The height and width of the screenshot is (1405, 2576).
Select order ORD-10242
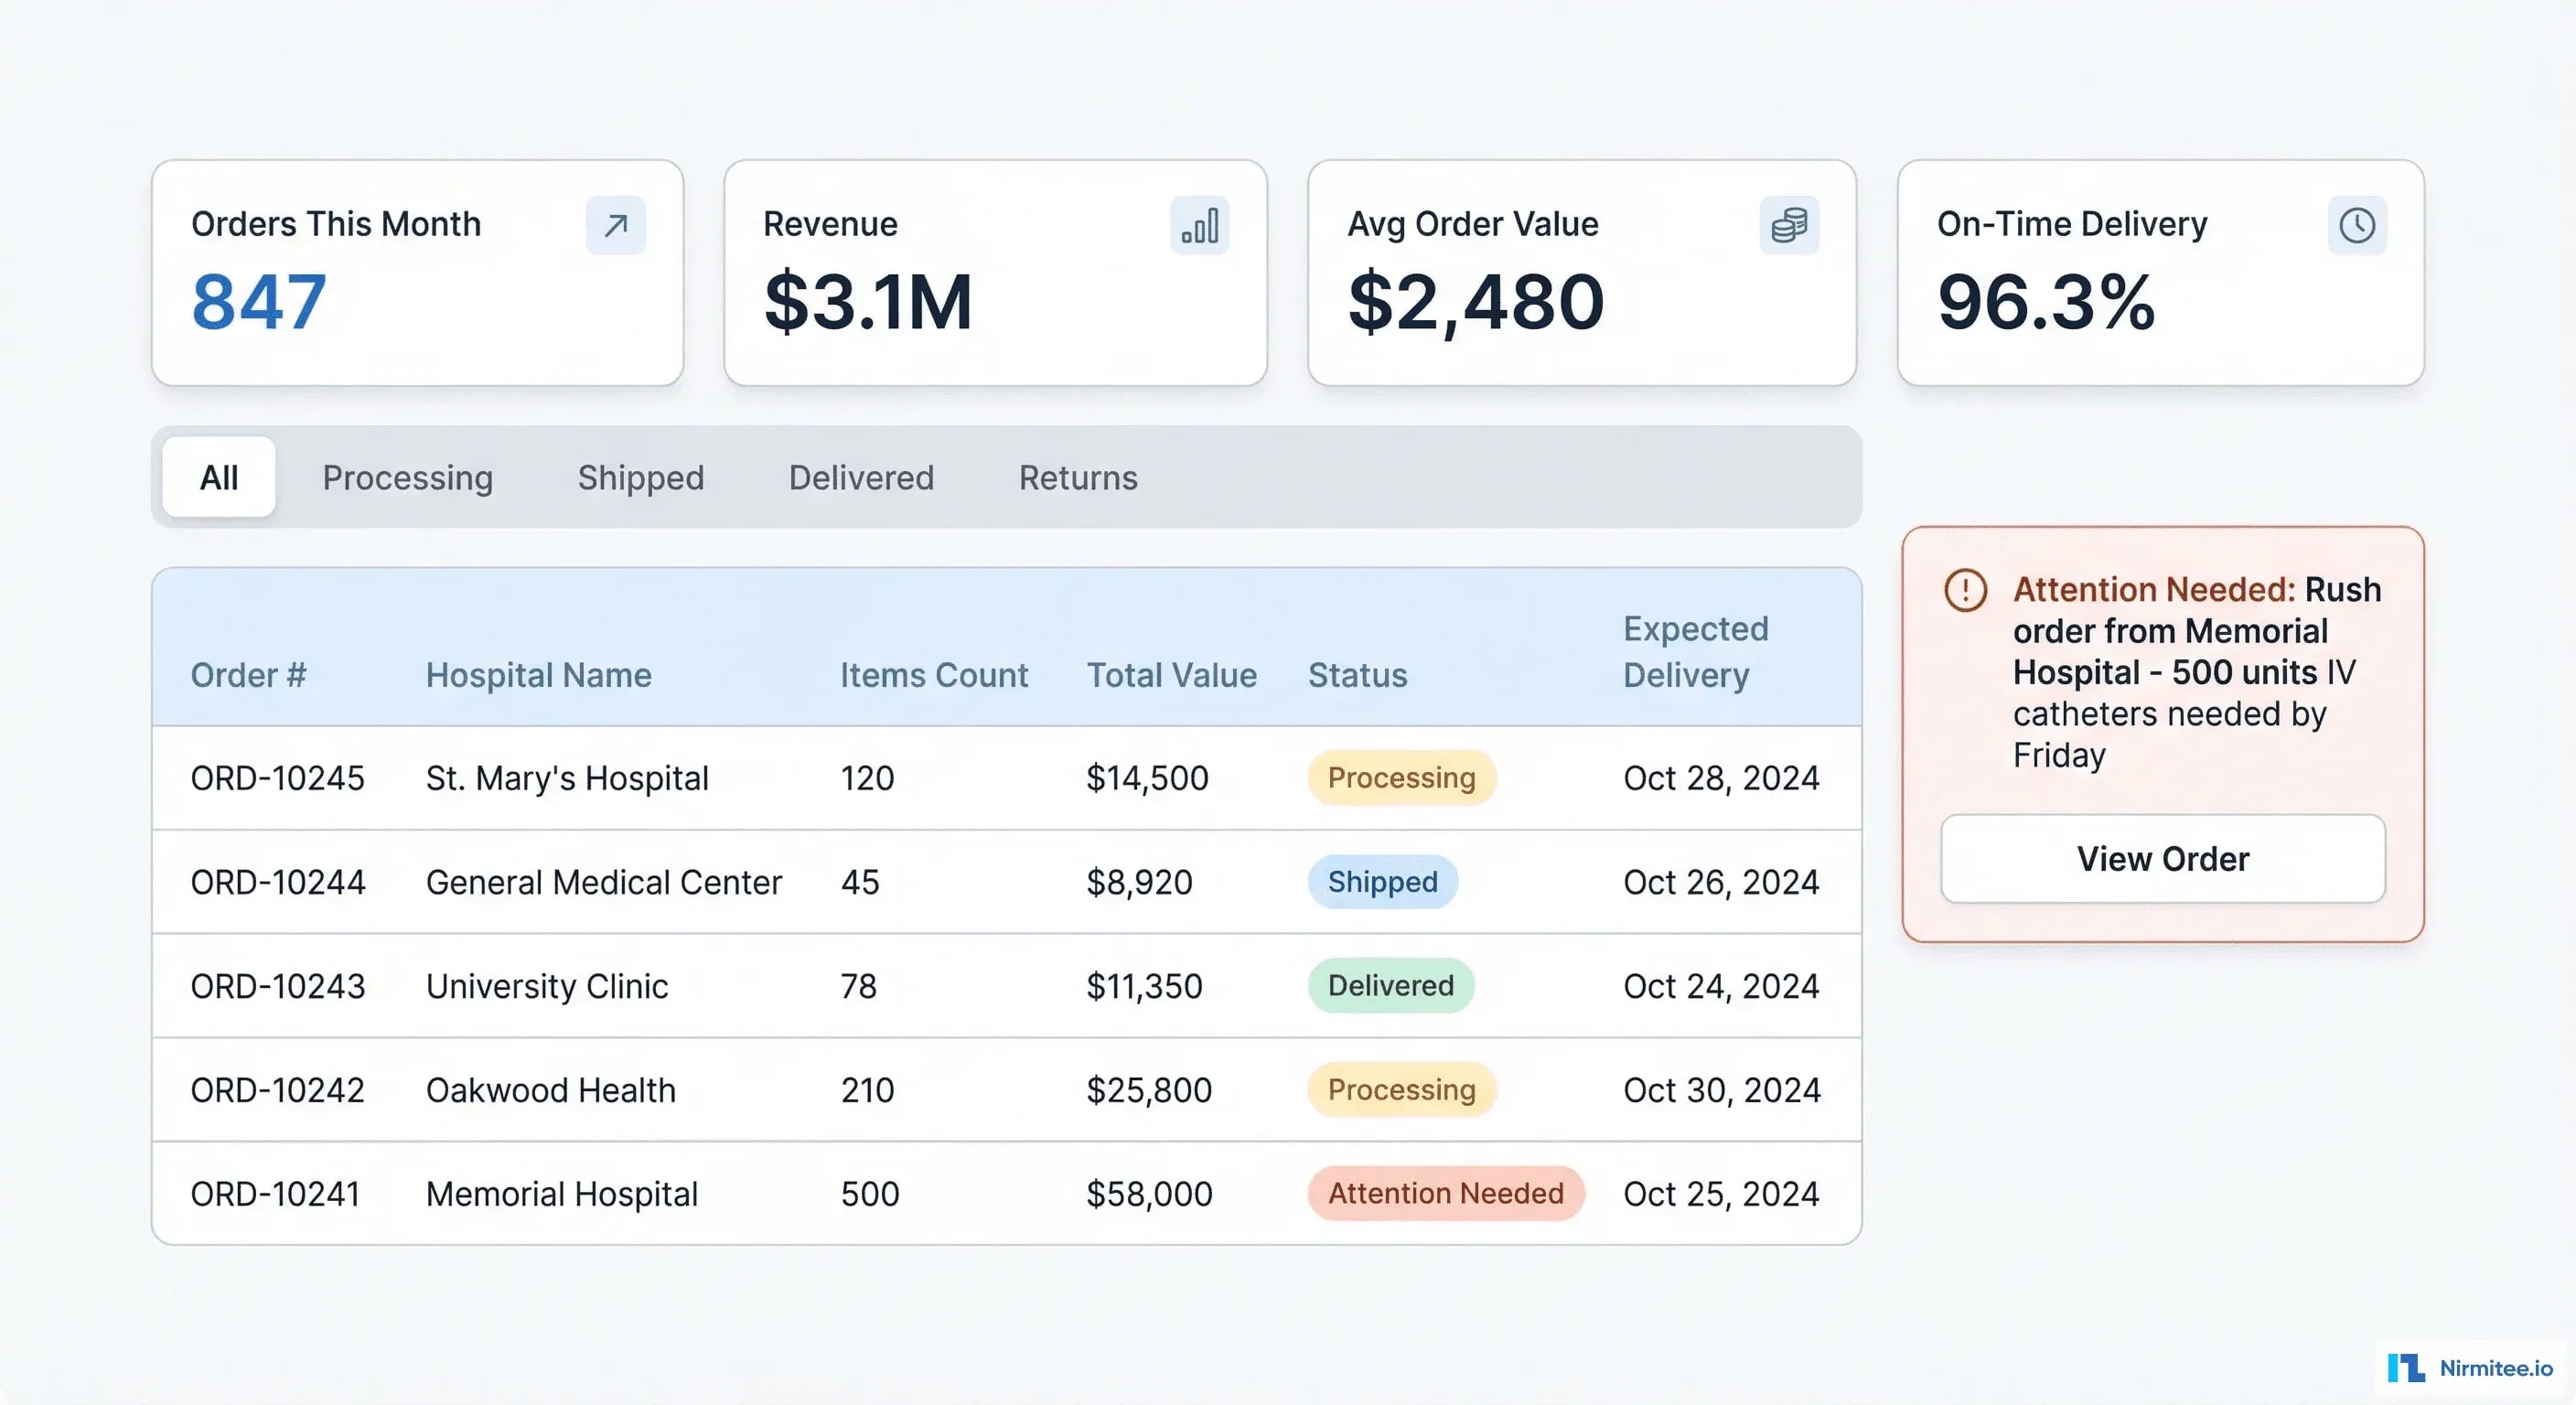coord(278,1090)
